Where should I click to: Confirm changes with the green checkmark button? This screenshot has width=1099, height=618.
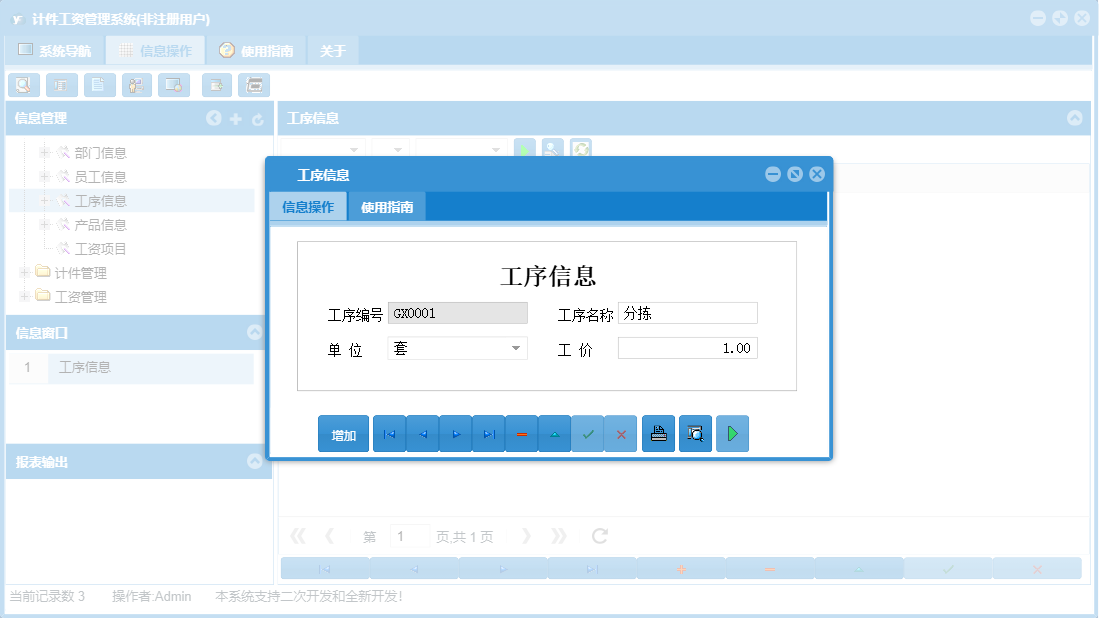coord(588,433)
